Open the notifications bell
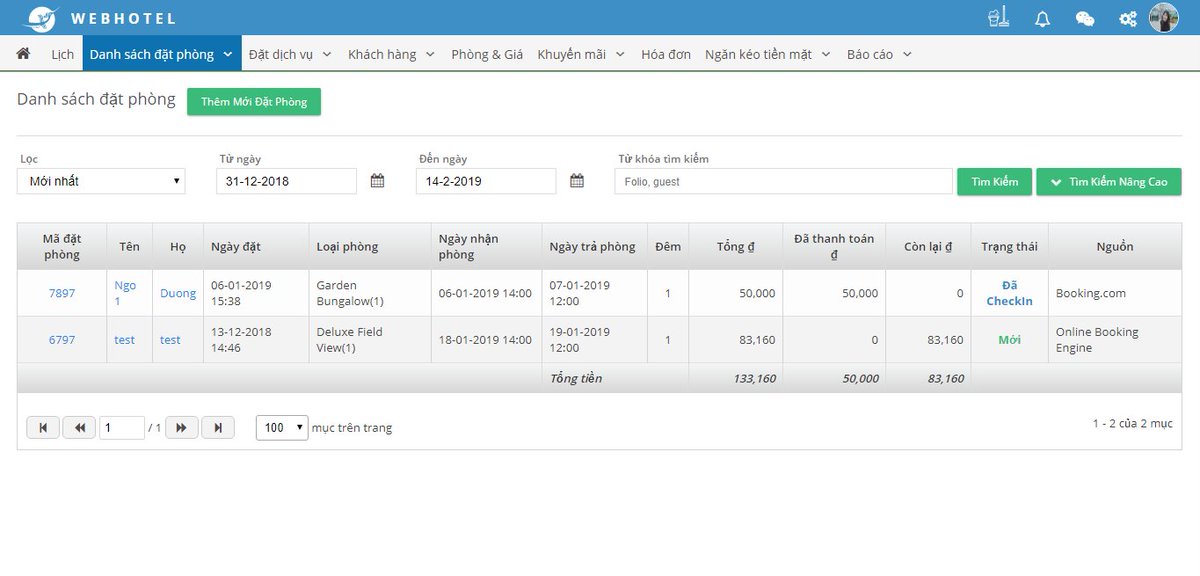1200x576 pixels. pyautogui.click(x=1042, y=18)
